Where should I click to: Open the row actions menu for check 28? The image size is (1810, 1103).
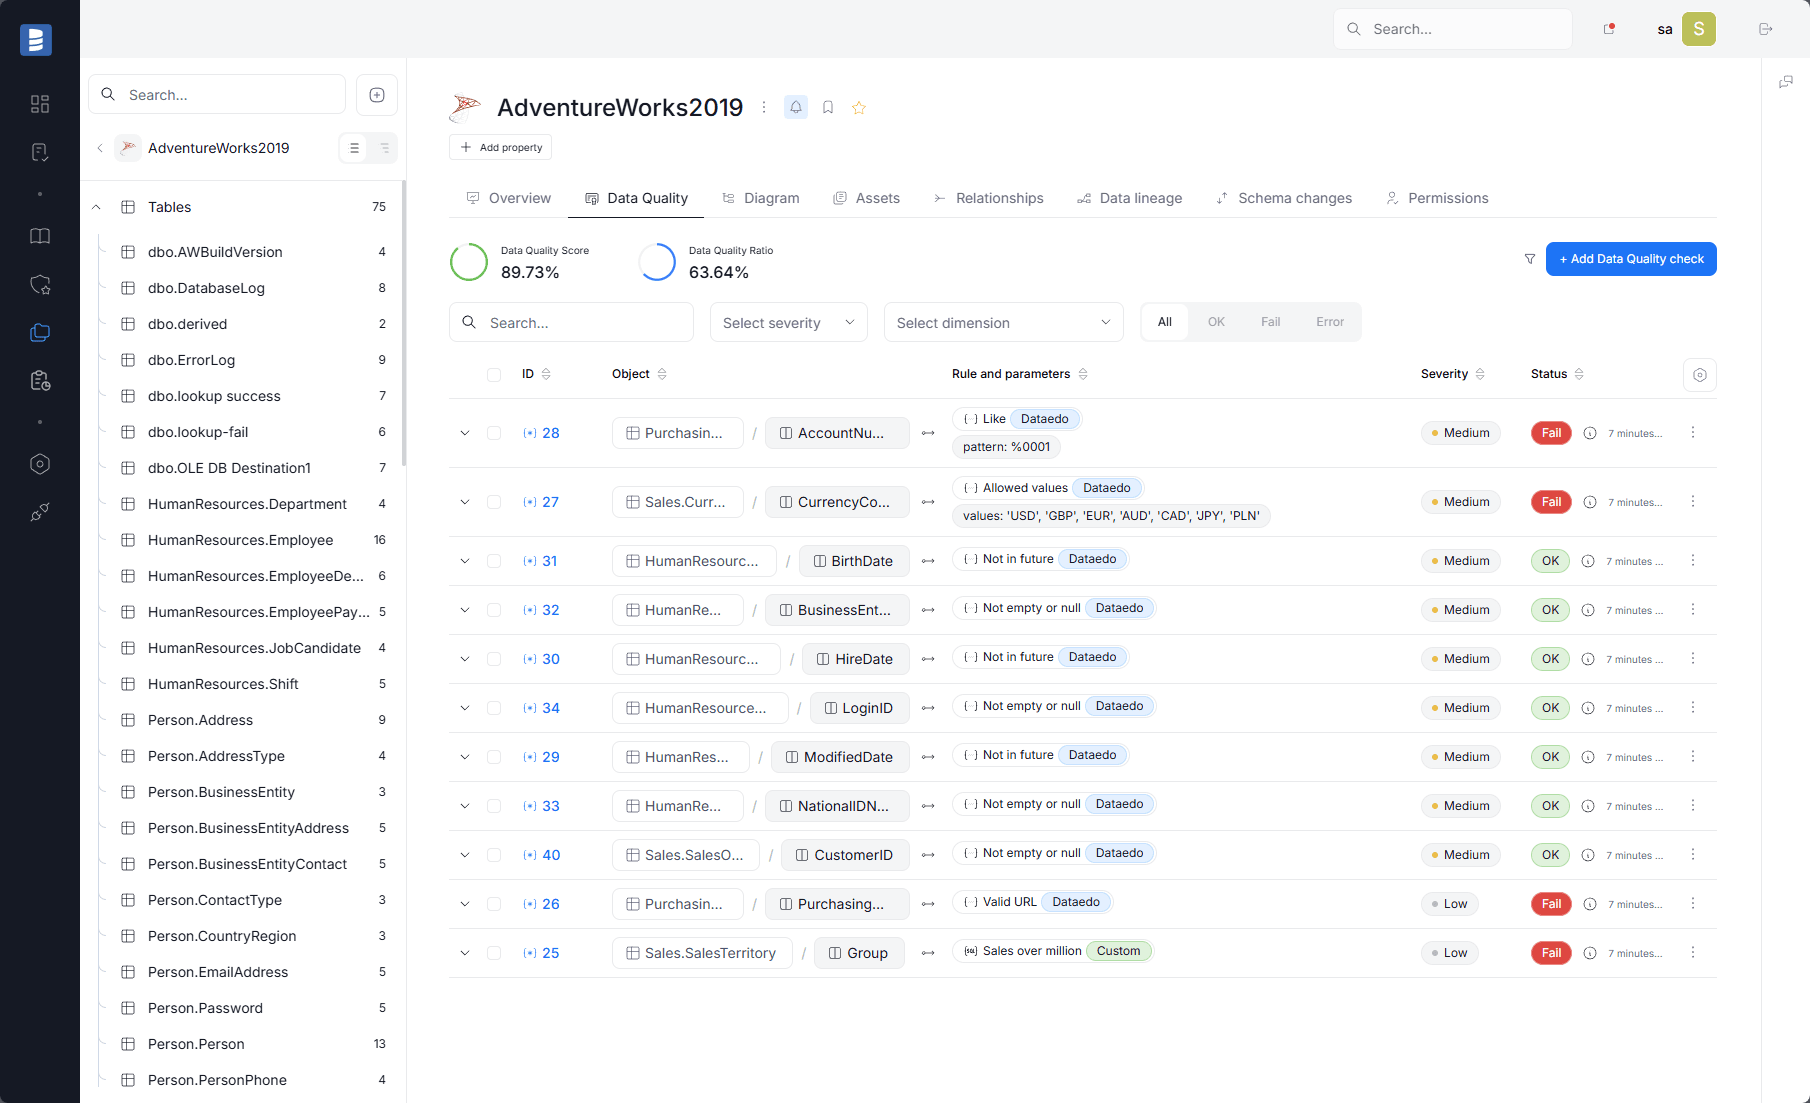tap(1693, 433)
